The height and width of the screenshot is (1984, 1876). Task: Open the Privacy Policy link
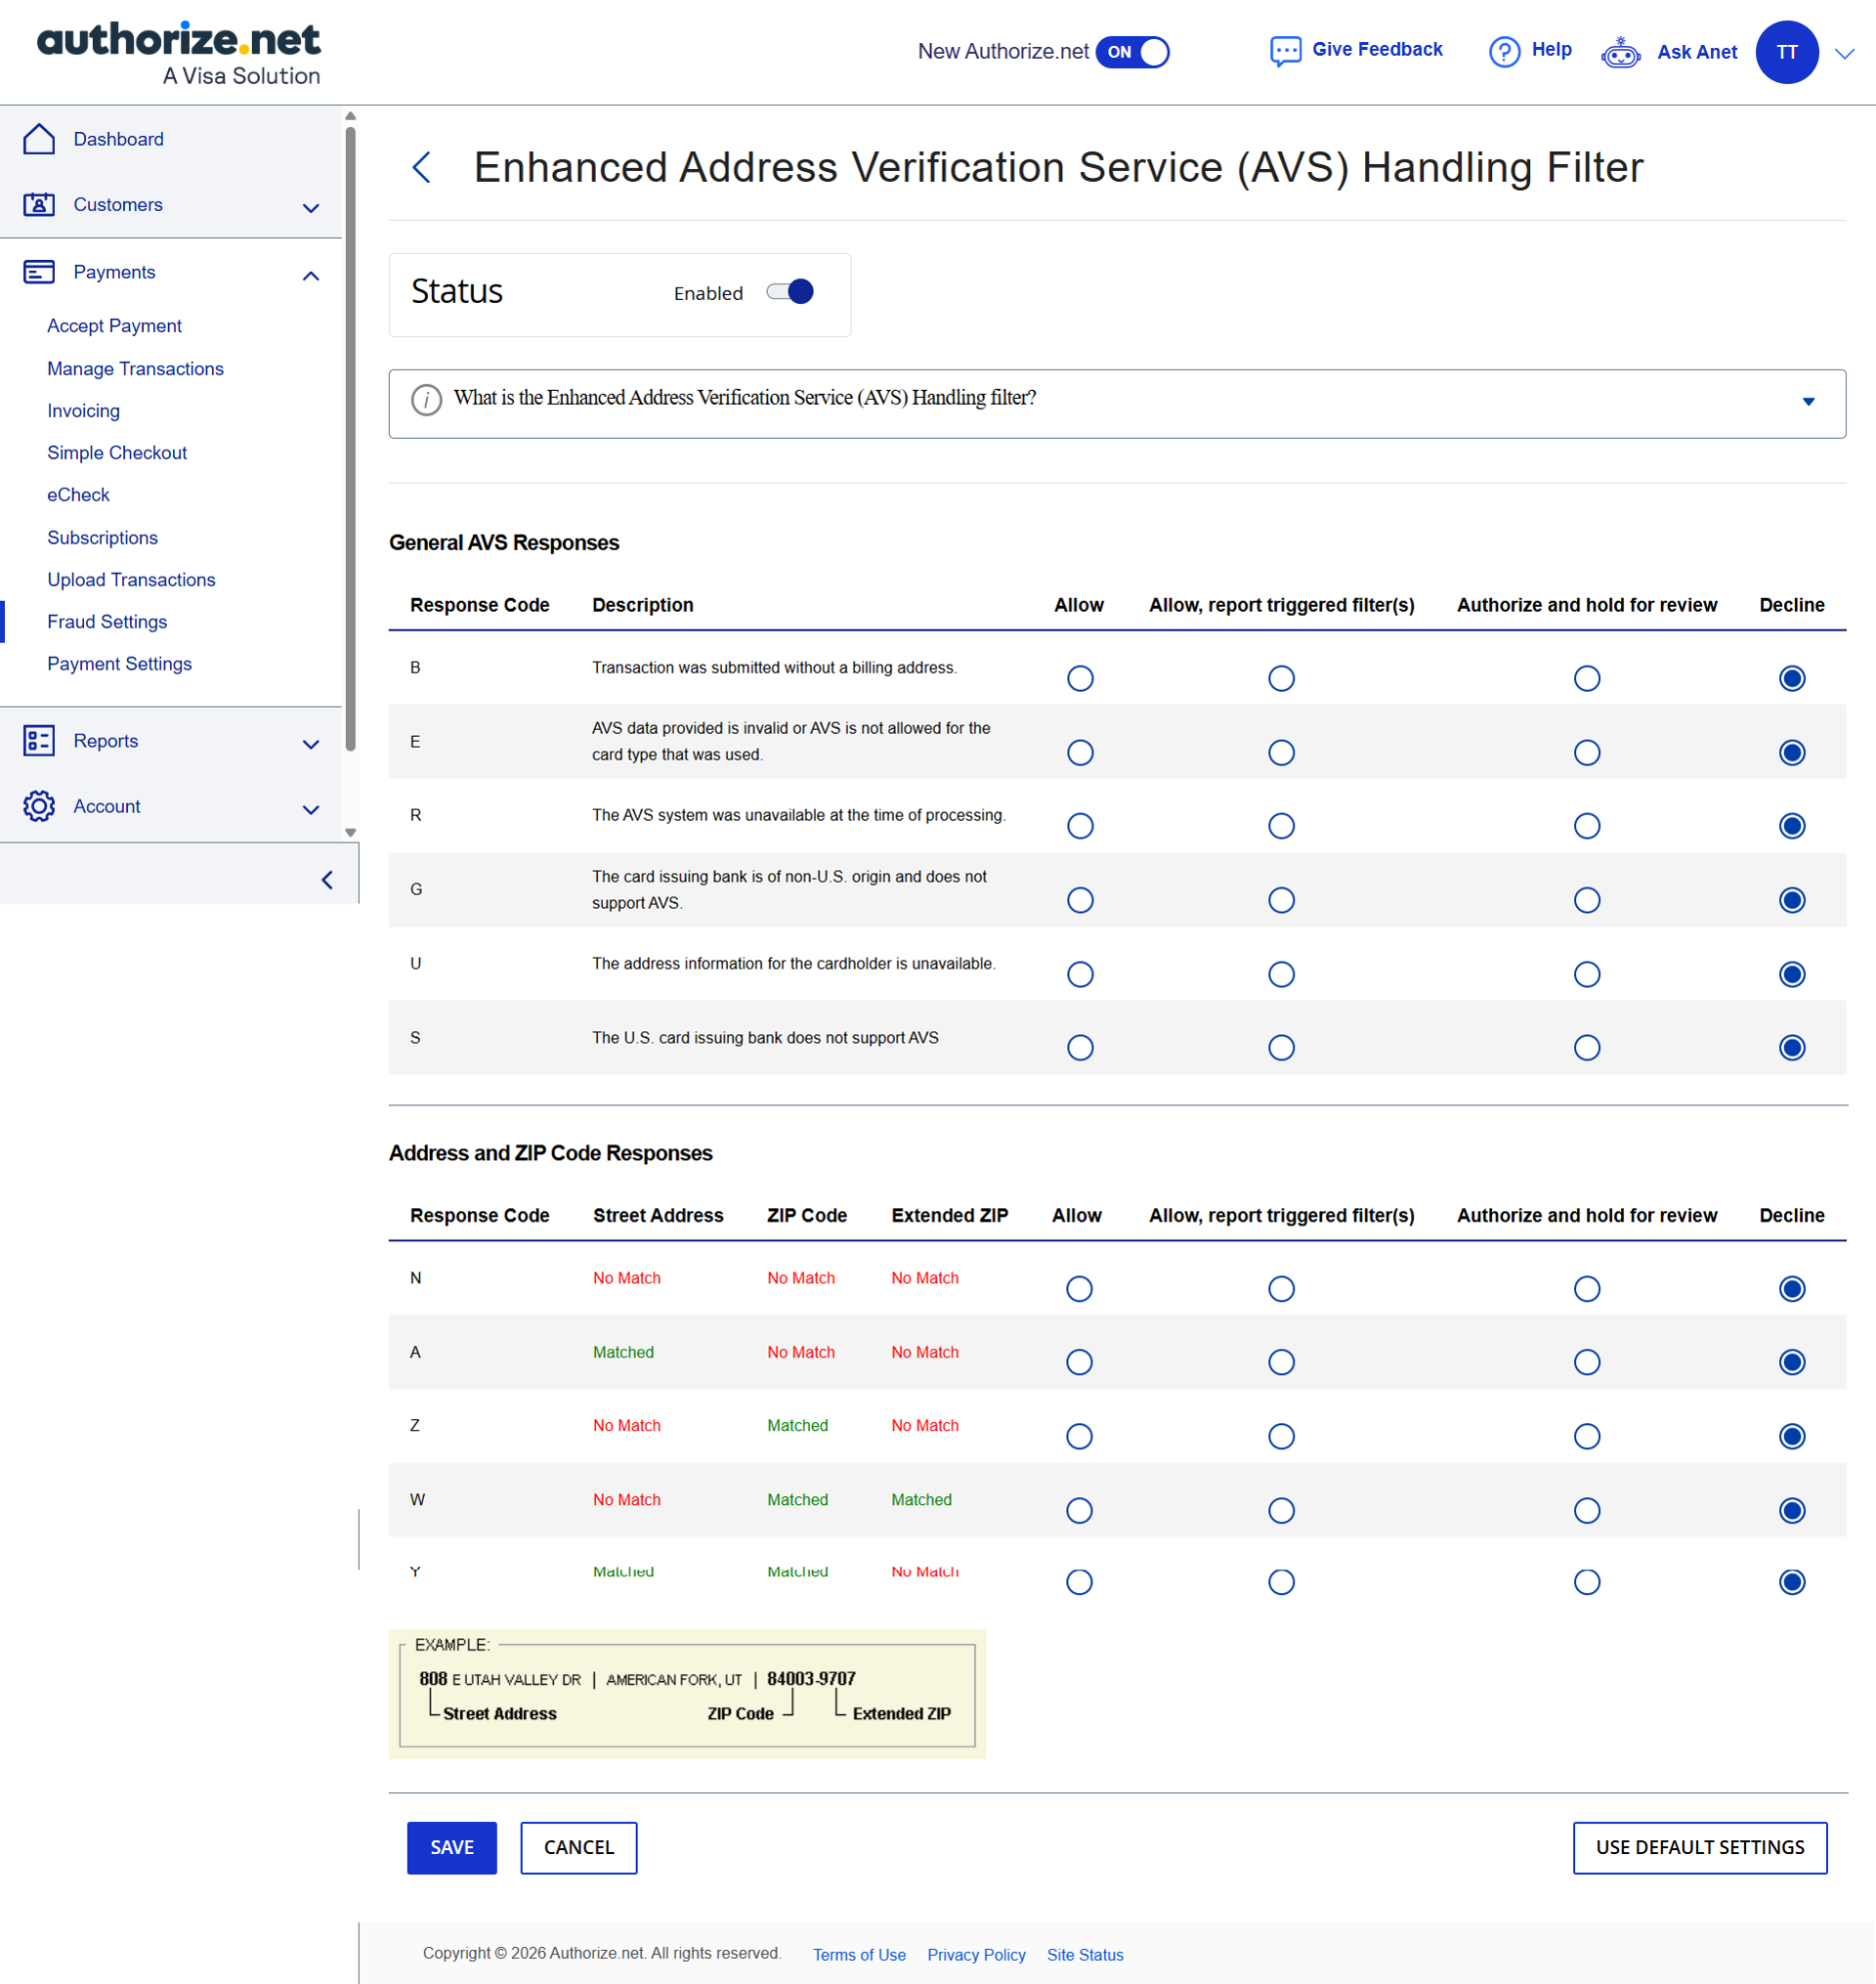976,1955
